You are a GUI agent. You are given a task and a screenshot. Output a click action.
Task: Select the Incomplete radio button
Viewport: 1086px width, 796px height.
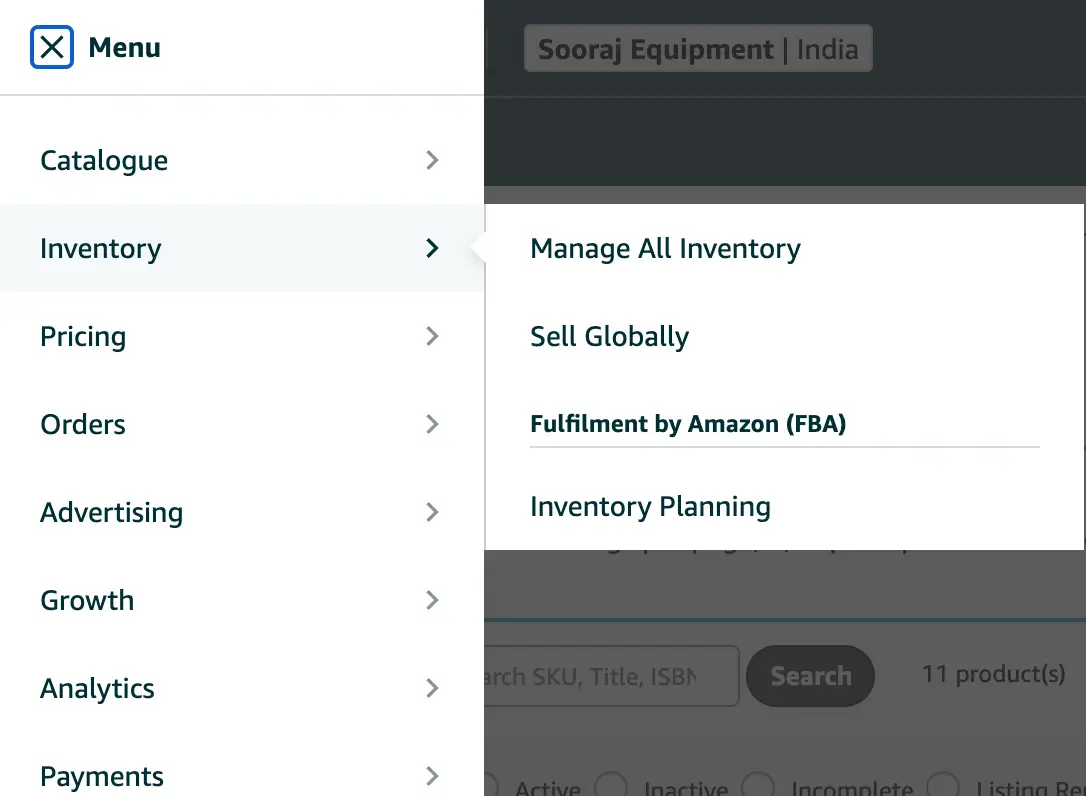[759, 787]
